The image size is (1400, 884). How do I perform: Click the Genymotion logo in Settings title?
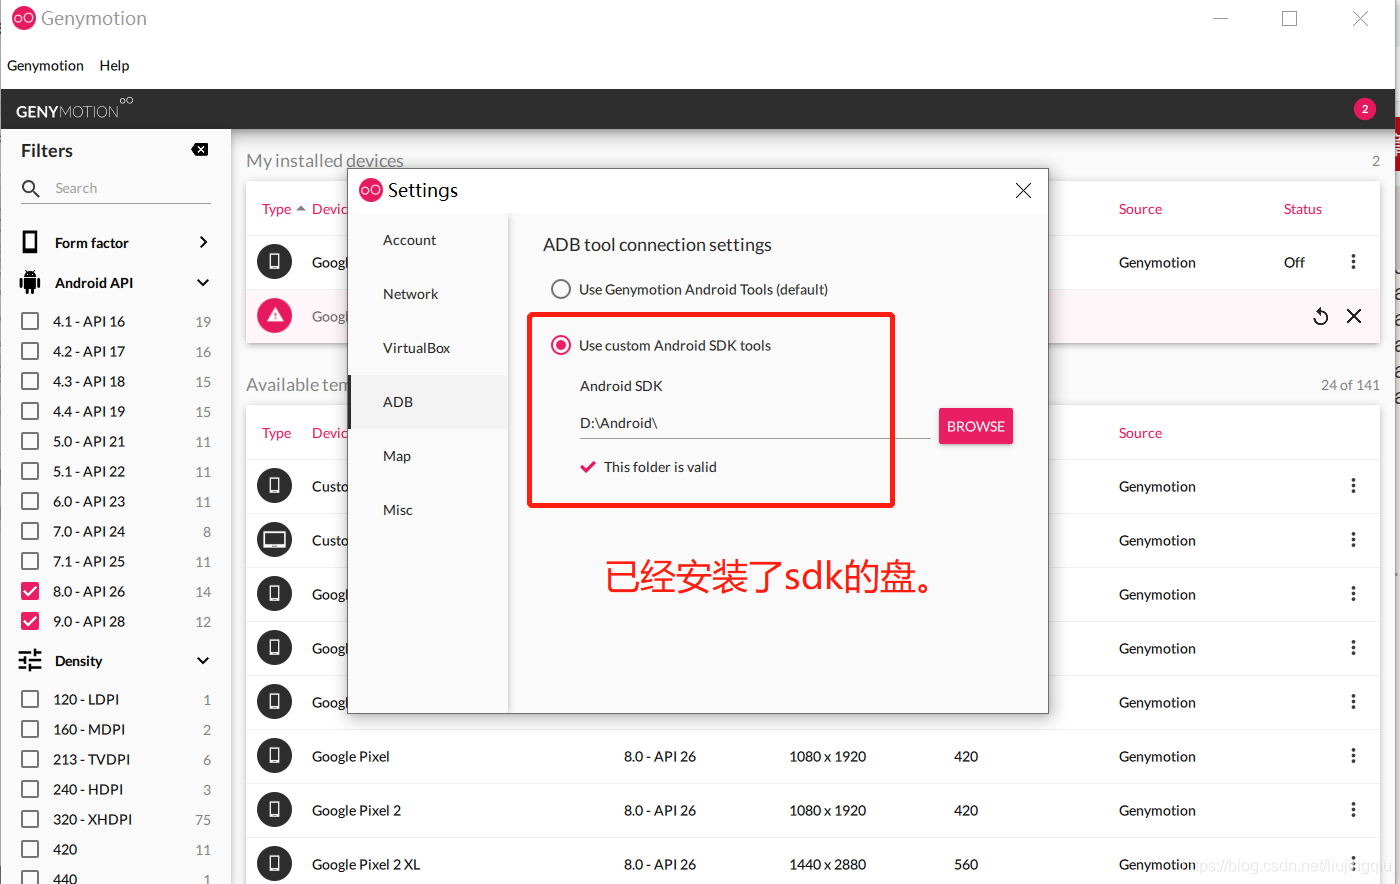tap(371, 190)
